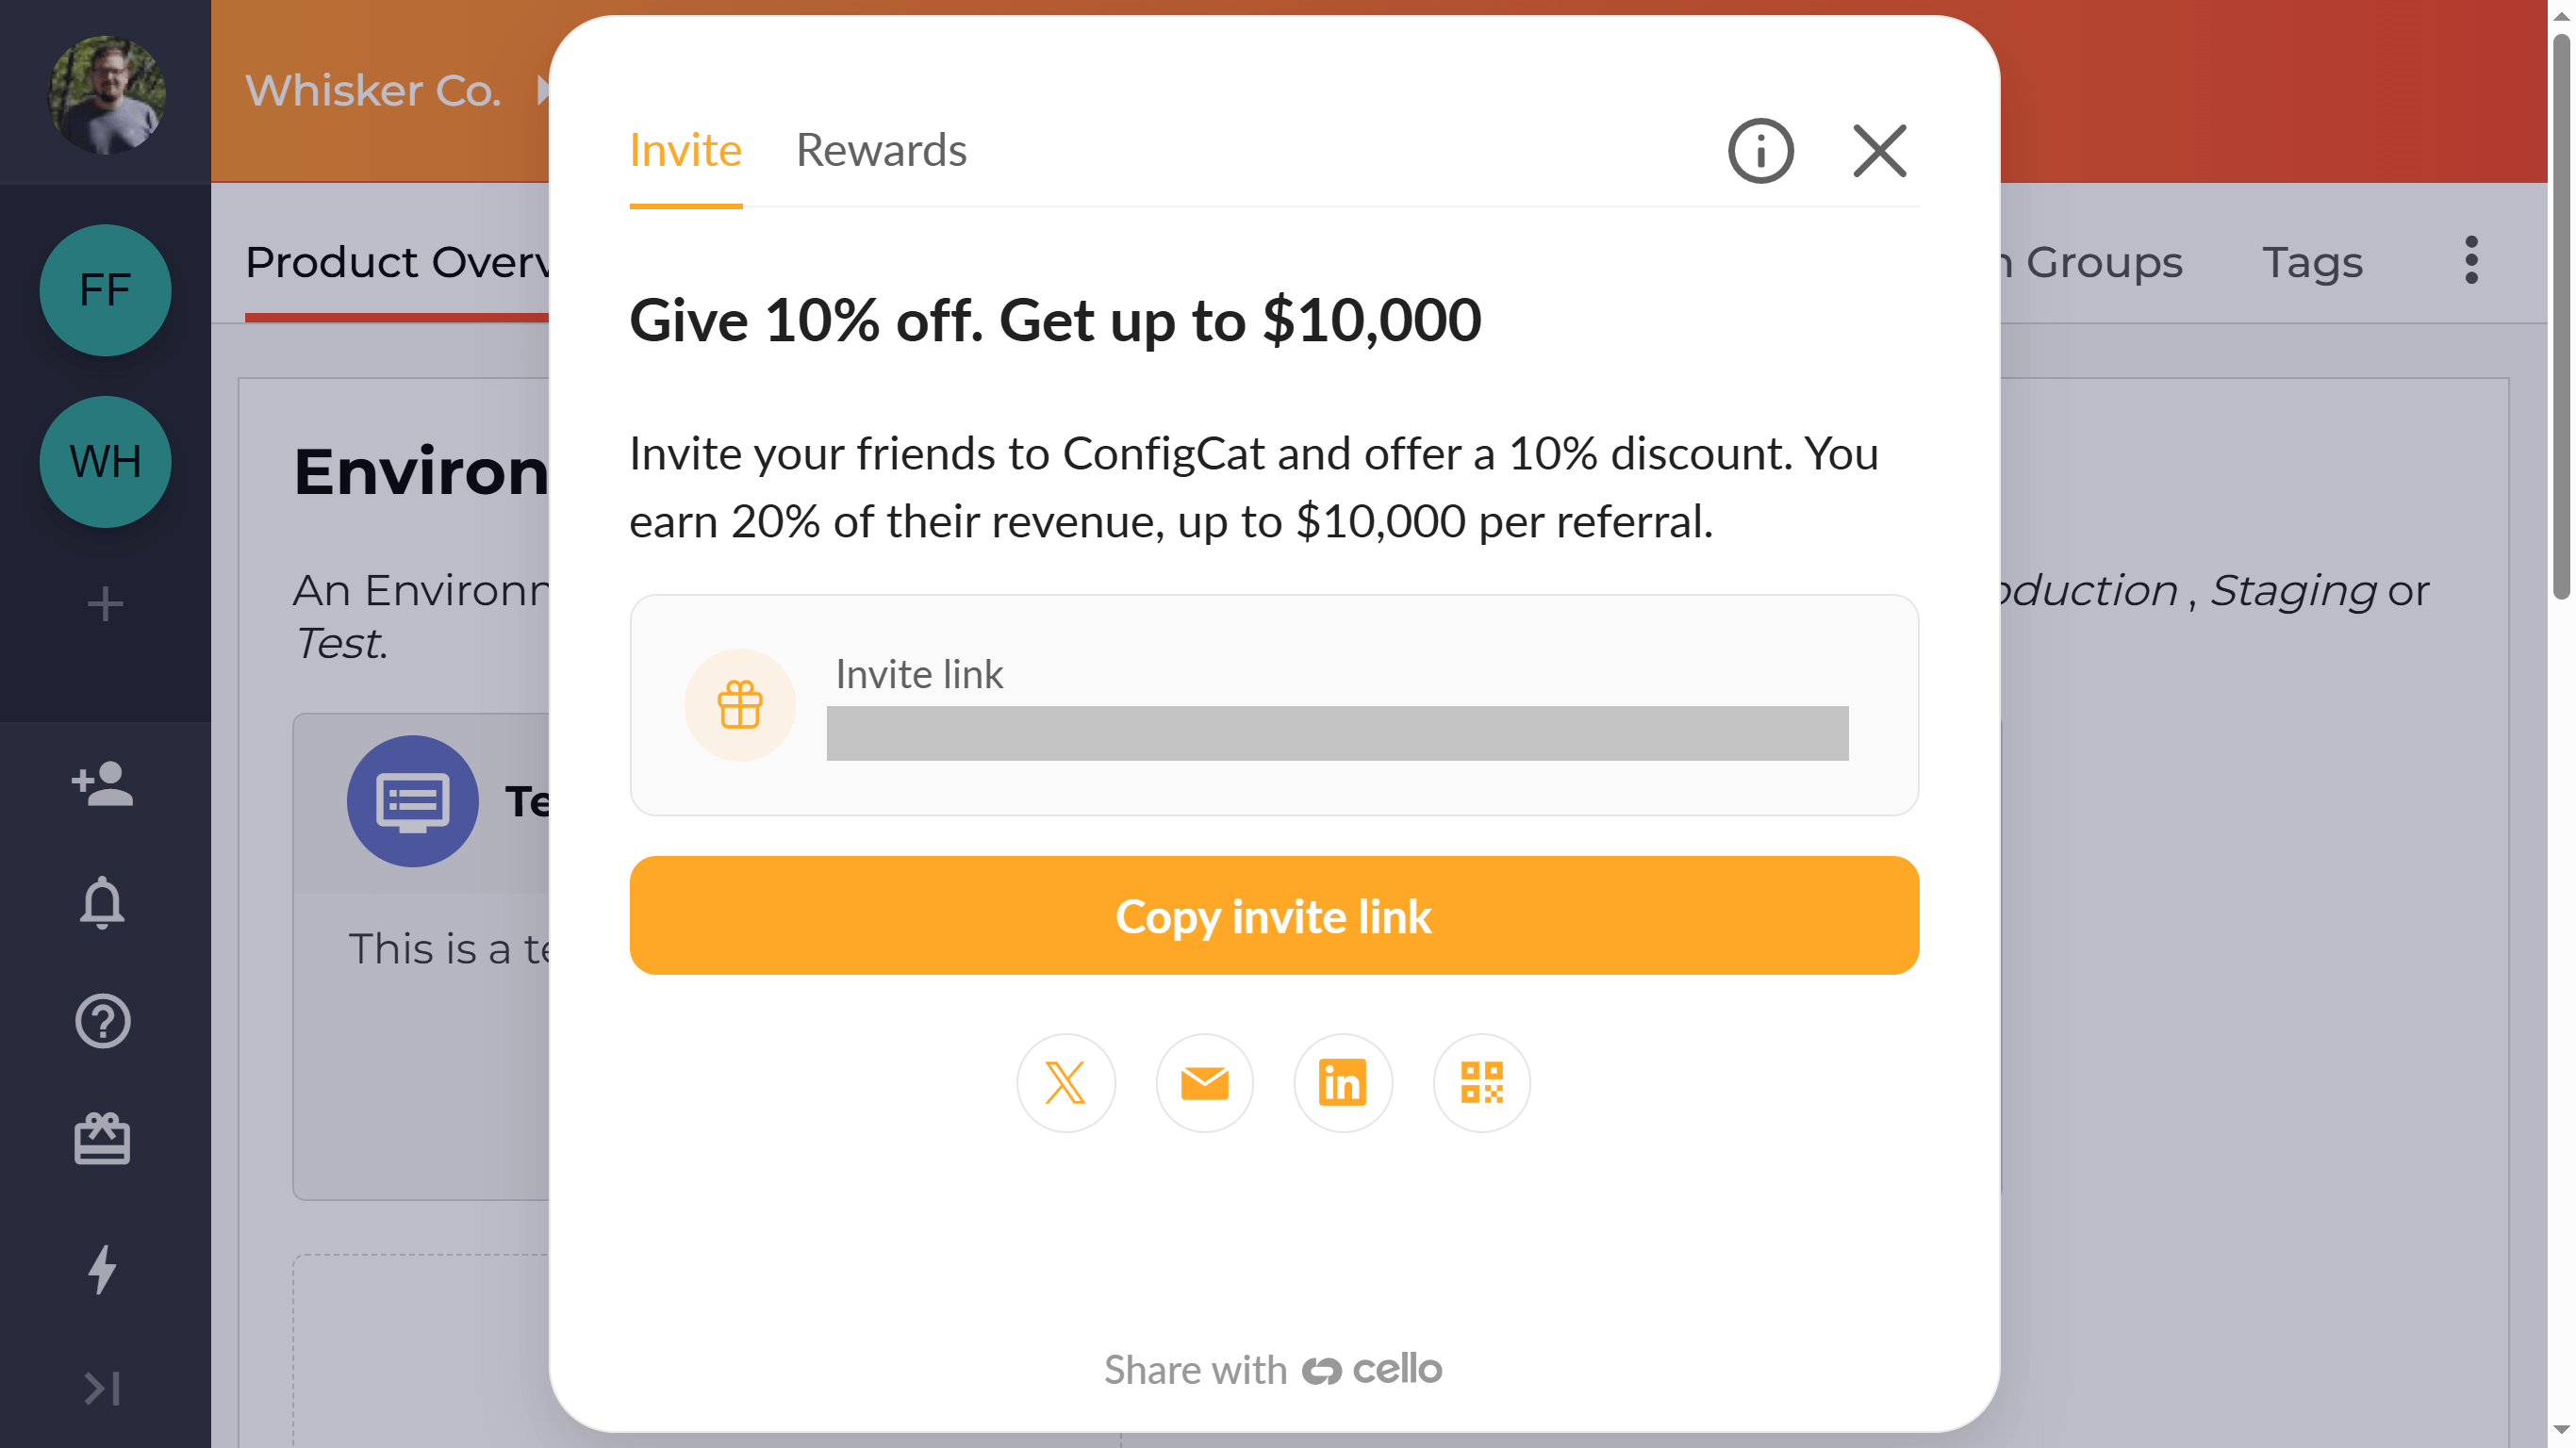Select the WH product avatar
This screenshot has height=1448, width=2576.
coord(105,461)
